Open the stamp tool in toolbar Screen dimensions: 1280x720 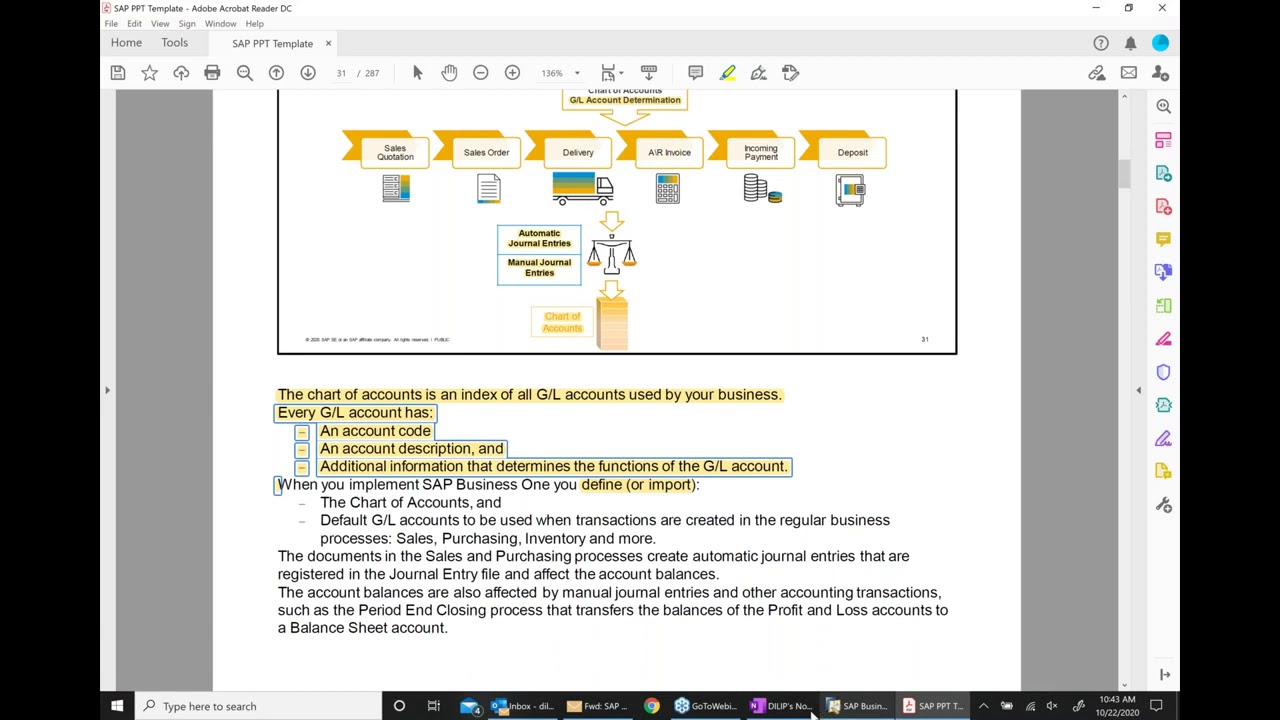pos(791,73)
